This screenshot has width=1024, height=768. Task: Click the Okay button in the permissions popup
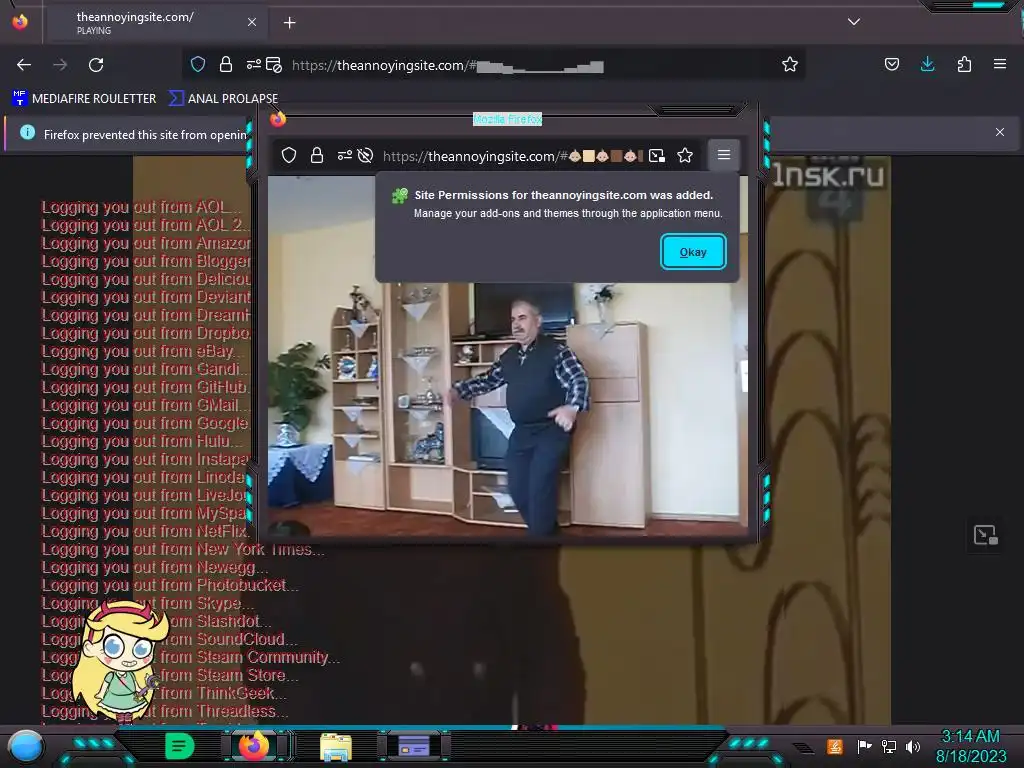click(693, 252)
